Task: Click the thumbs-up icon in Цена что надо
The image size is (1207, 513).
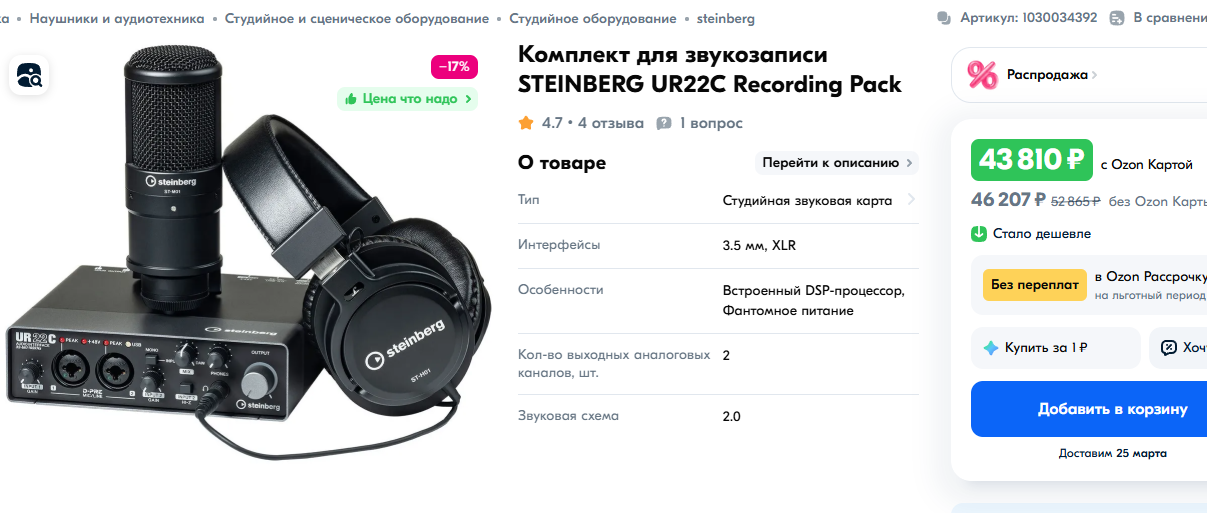Action: tap(351, 99)
